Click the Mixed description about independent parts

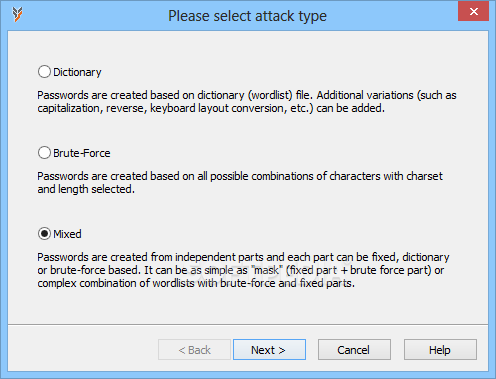243,270
